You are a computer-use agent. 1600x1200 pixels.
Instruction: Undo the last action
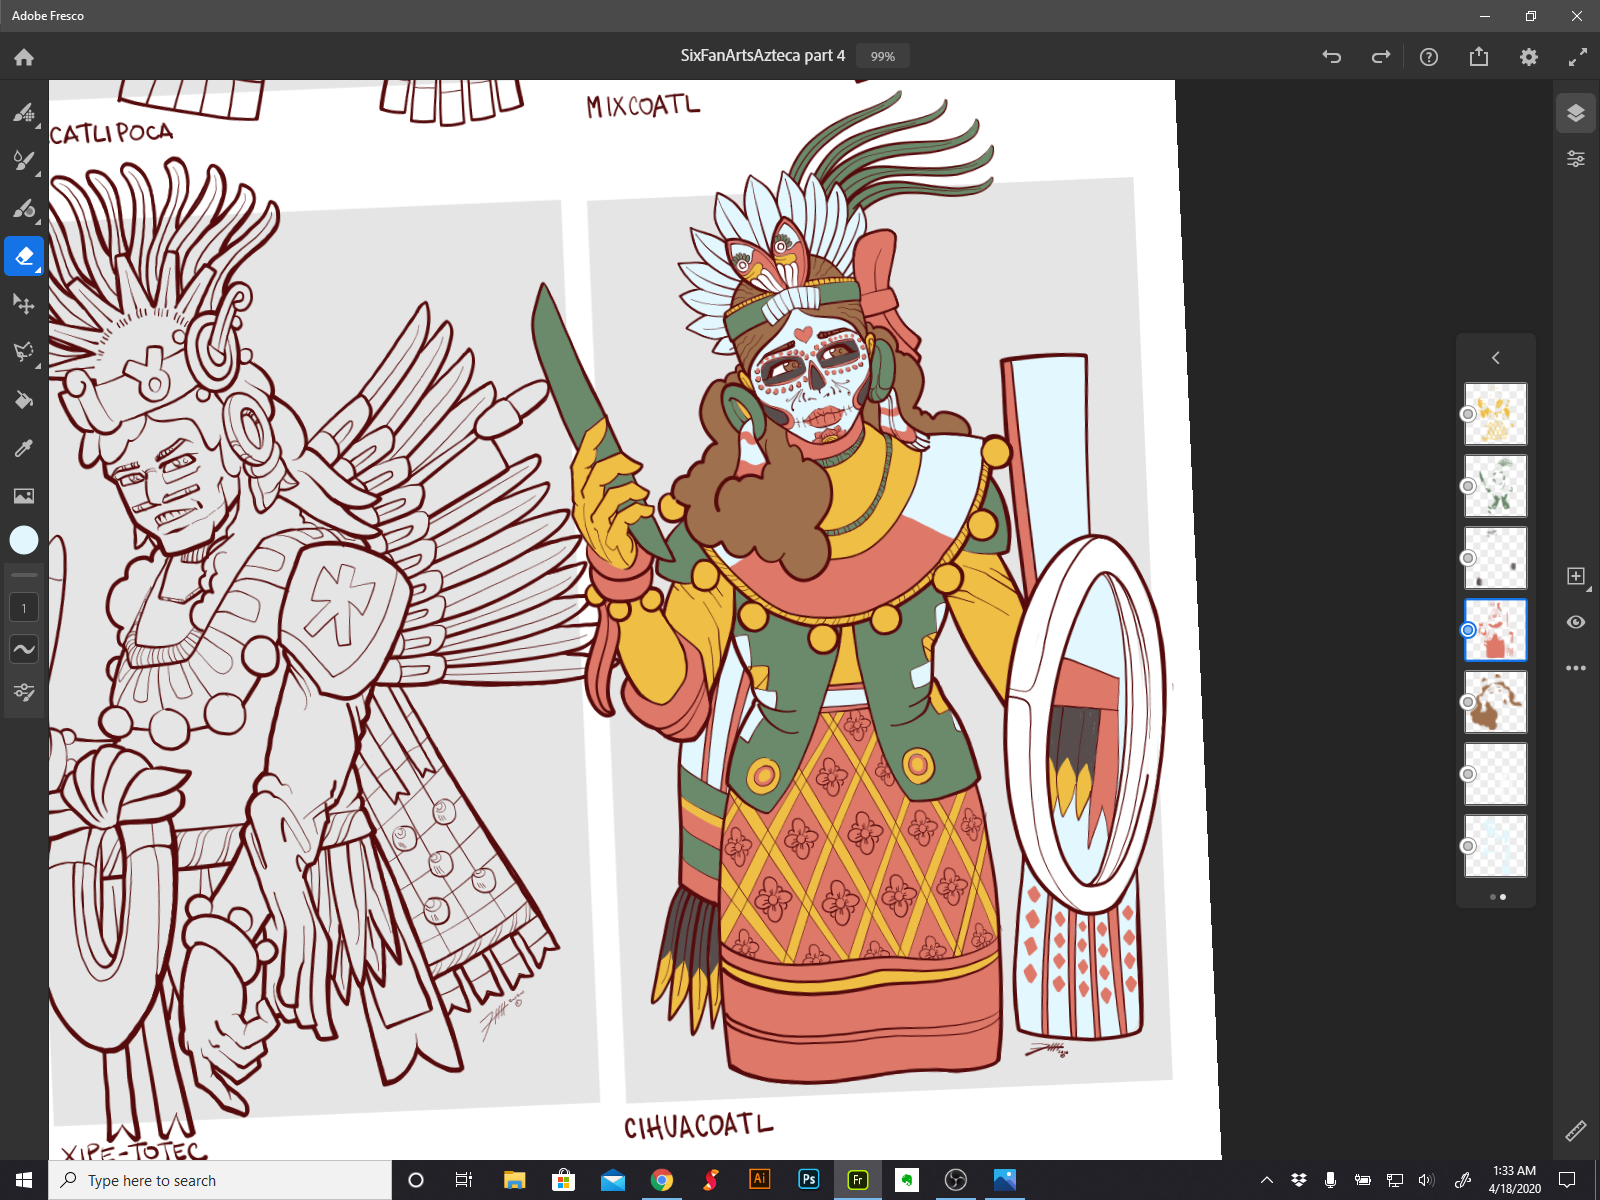1332,57
